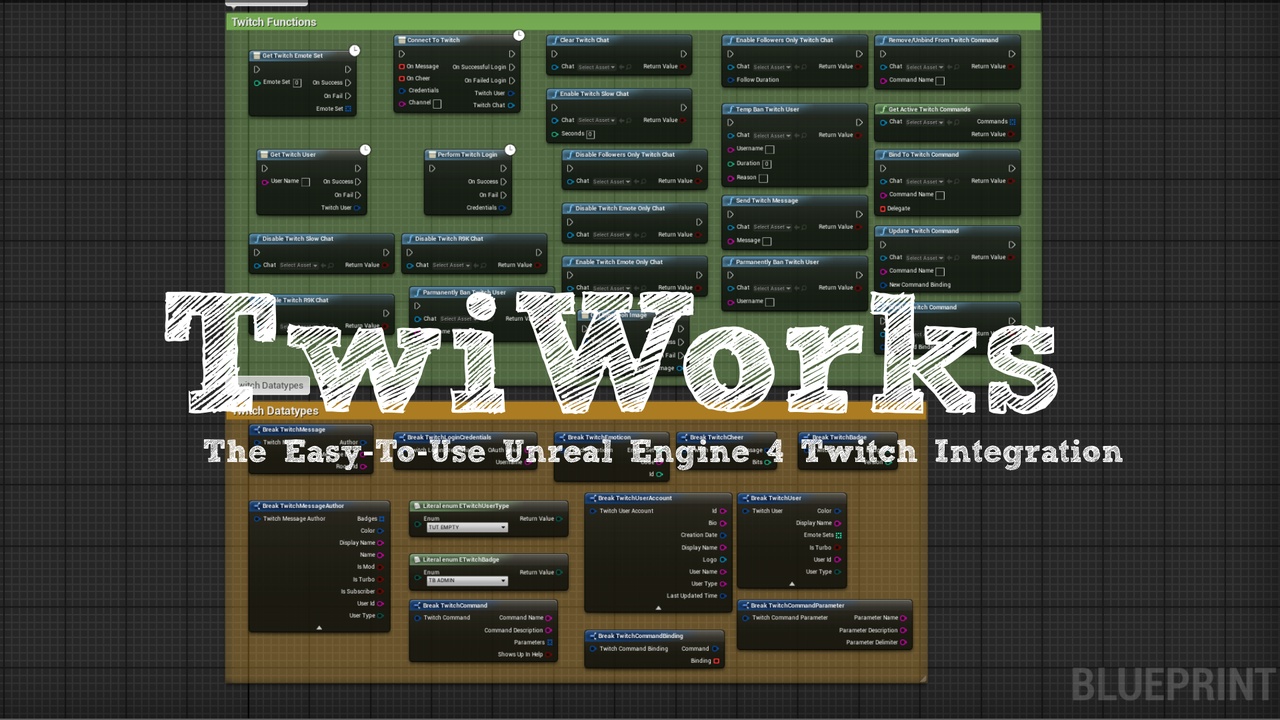This screenshot has width=1280, height=720.
Task: Click Parameters array pin on Break TwitchCommand
Action: [x=550, y=642]
